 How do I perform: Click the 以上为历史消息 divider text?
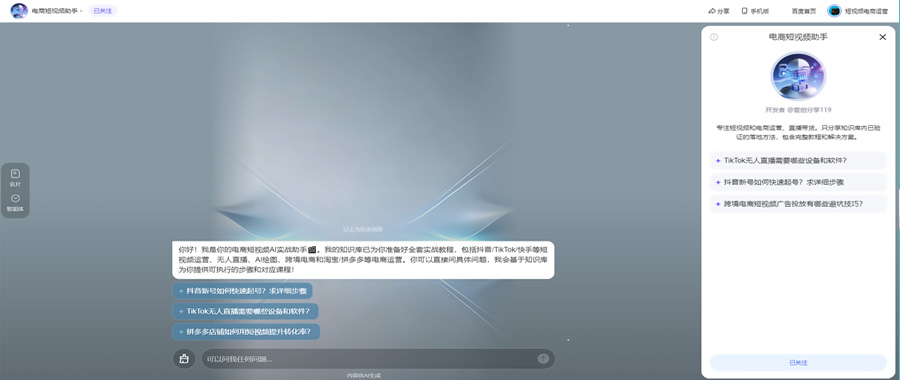pos(363,229)
